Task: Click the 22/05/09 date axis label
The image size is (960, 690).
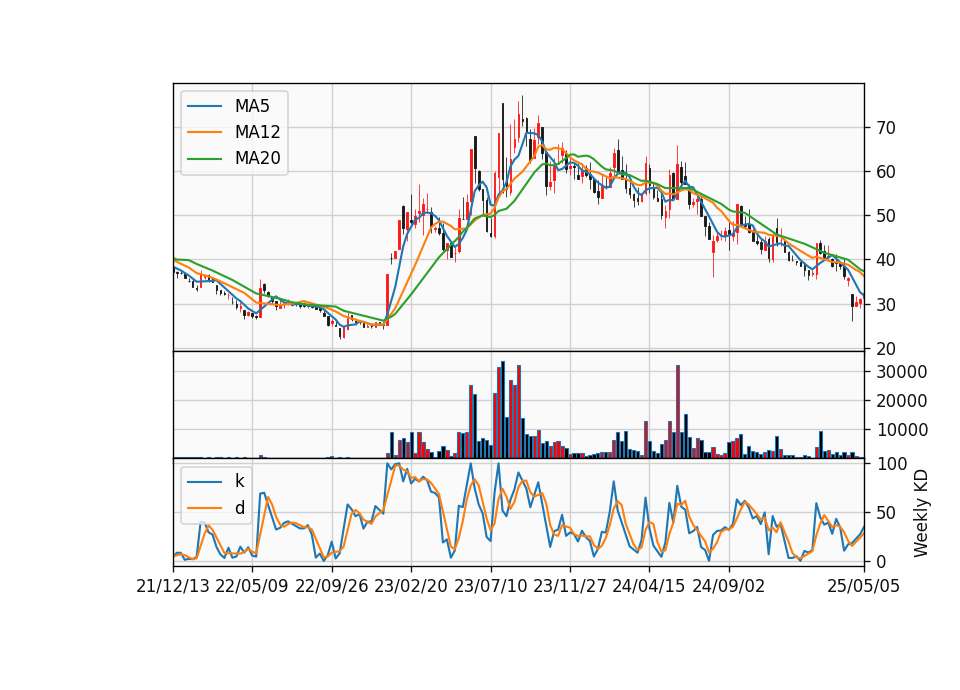Action: click(x=252, y=586)
